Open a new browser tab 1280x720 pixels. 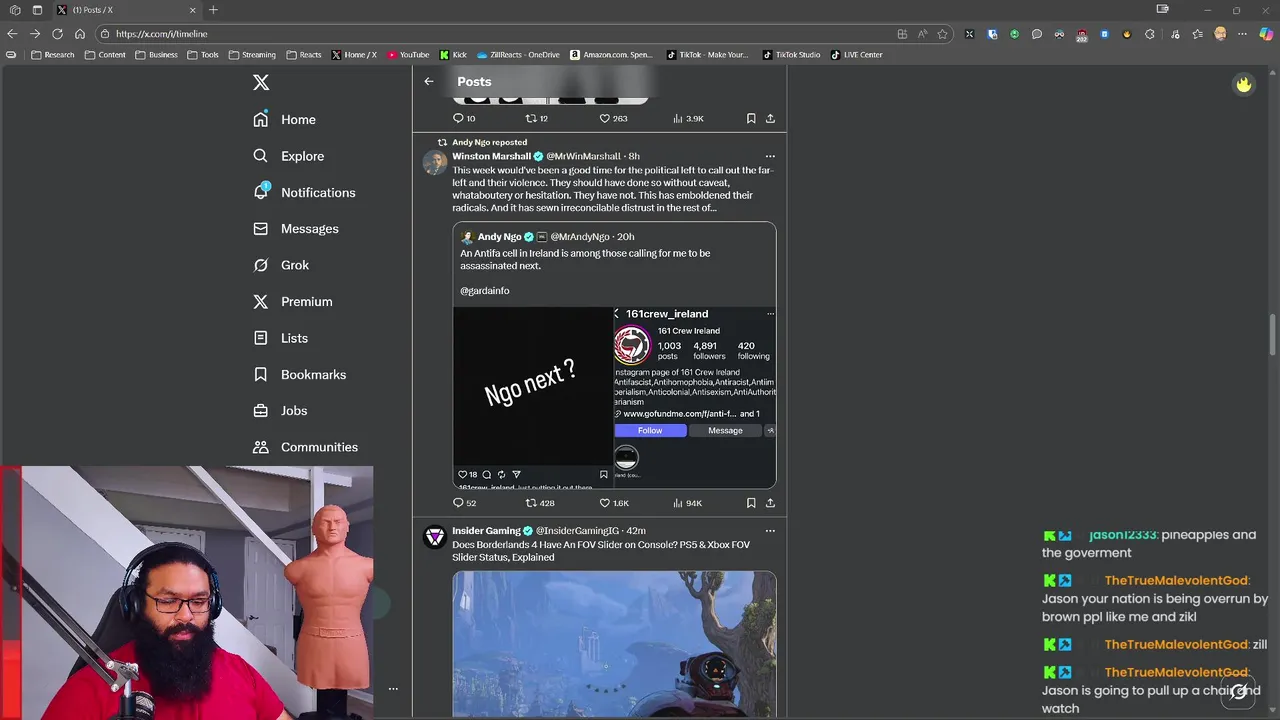[x=213, y=10]
